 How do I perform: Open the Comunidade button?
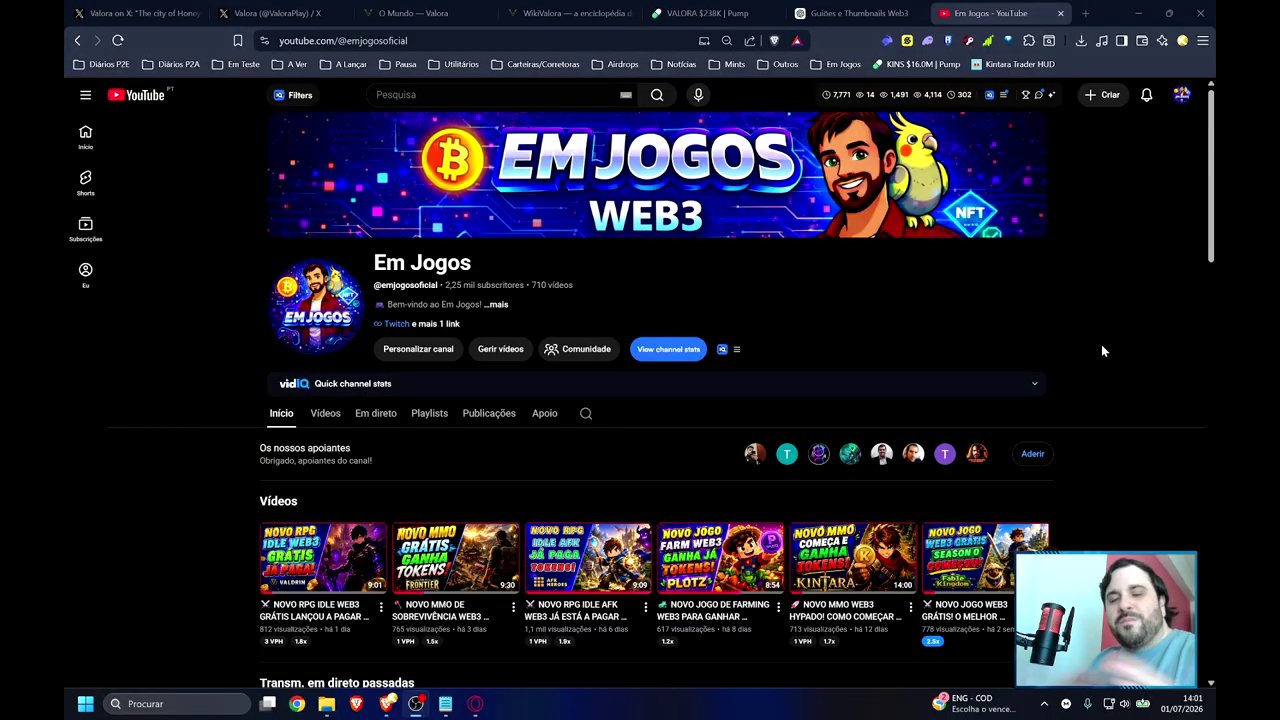click(578, 349)
